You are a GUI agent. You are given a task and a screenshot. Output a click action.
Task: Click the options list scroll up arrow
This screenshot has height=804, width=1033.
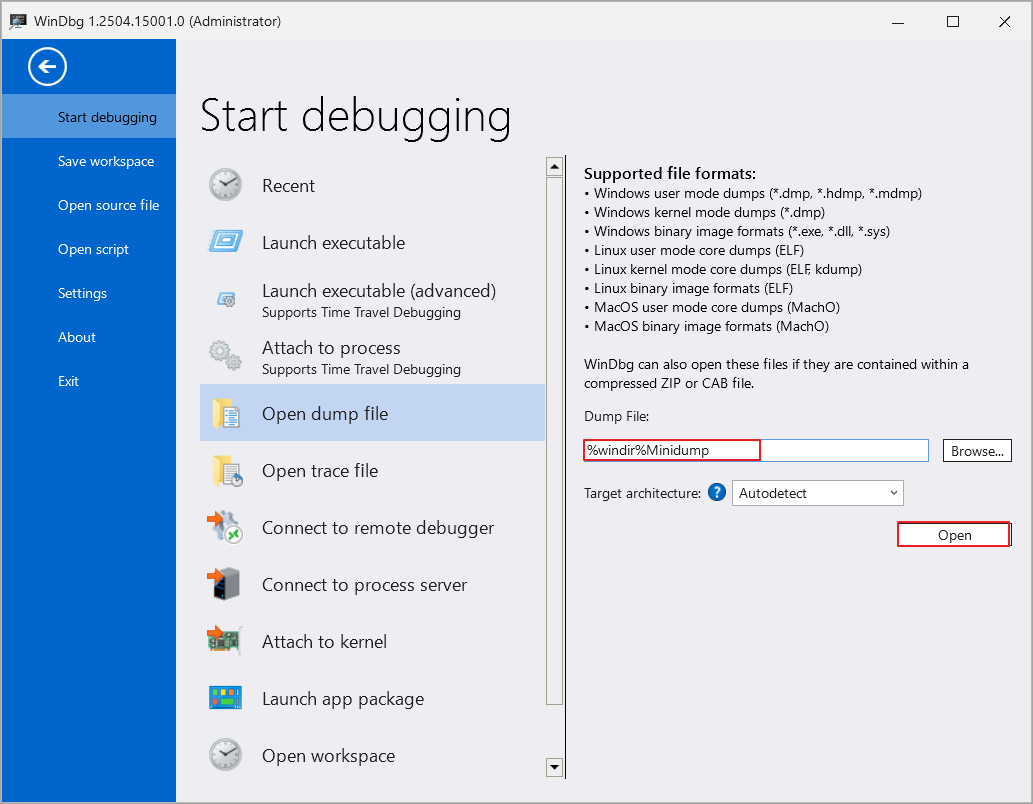coord(554,167)
